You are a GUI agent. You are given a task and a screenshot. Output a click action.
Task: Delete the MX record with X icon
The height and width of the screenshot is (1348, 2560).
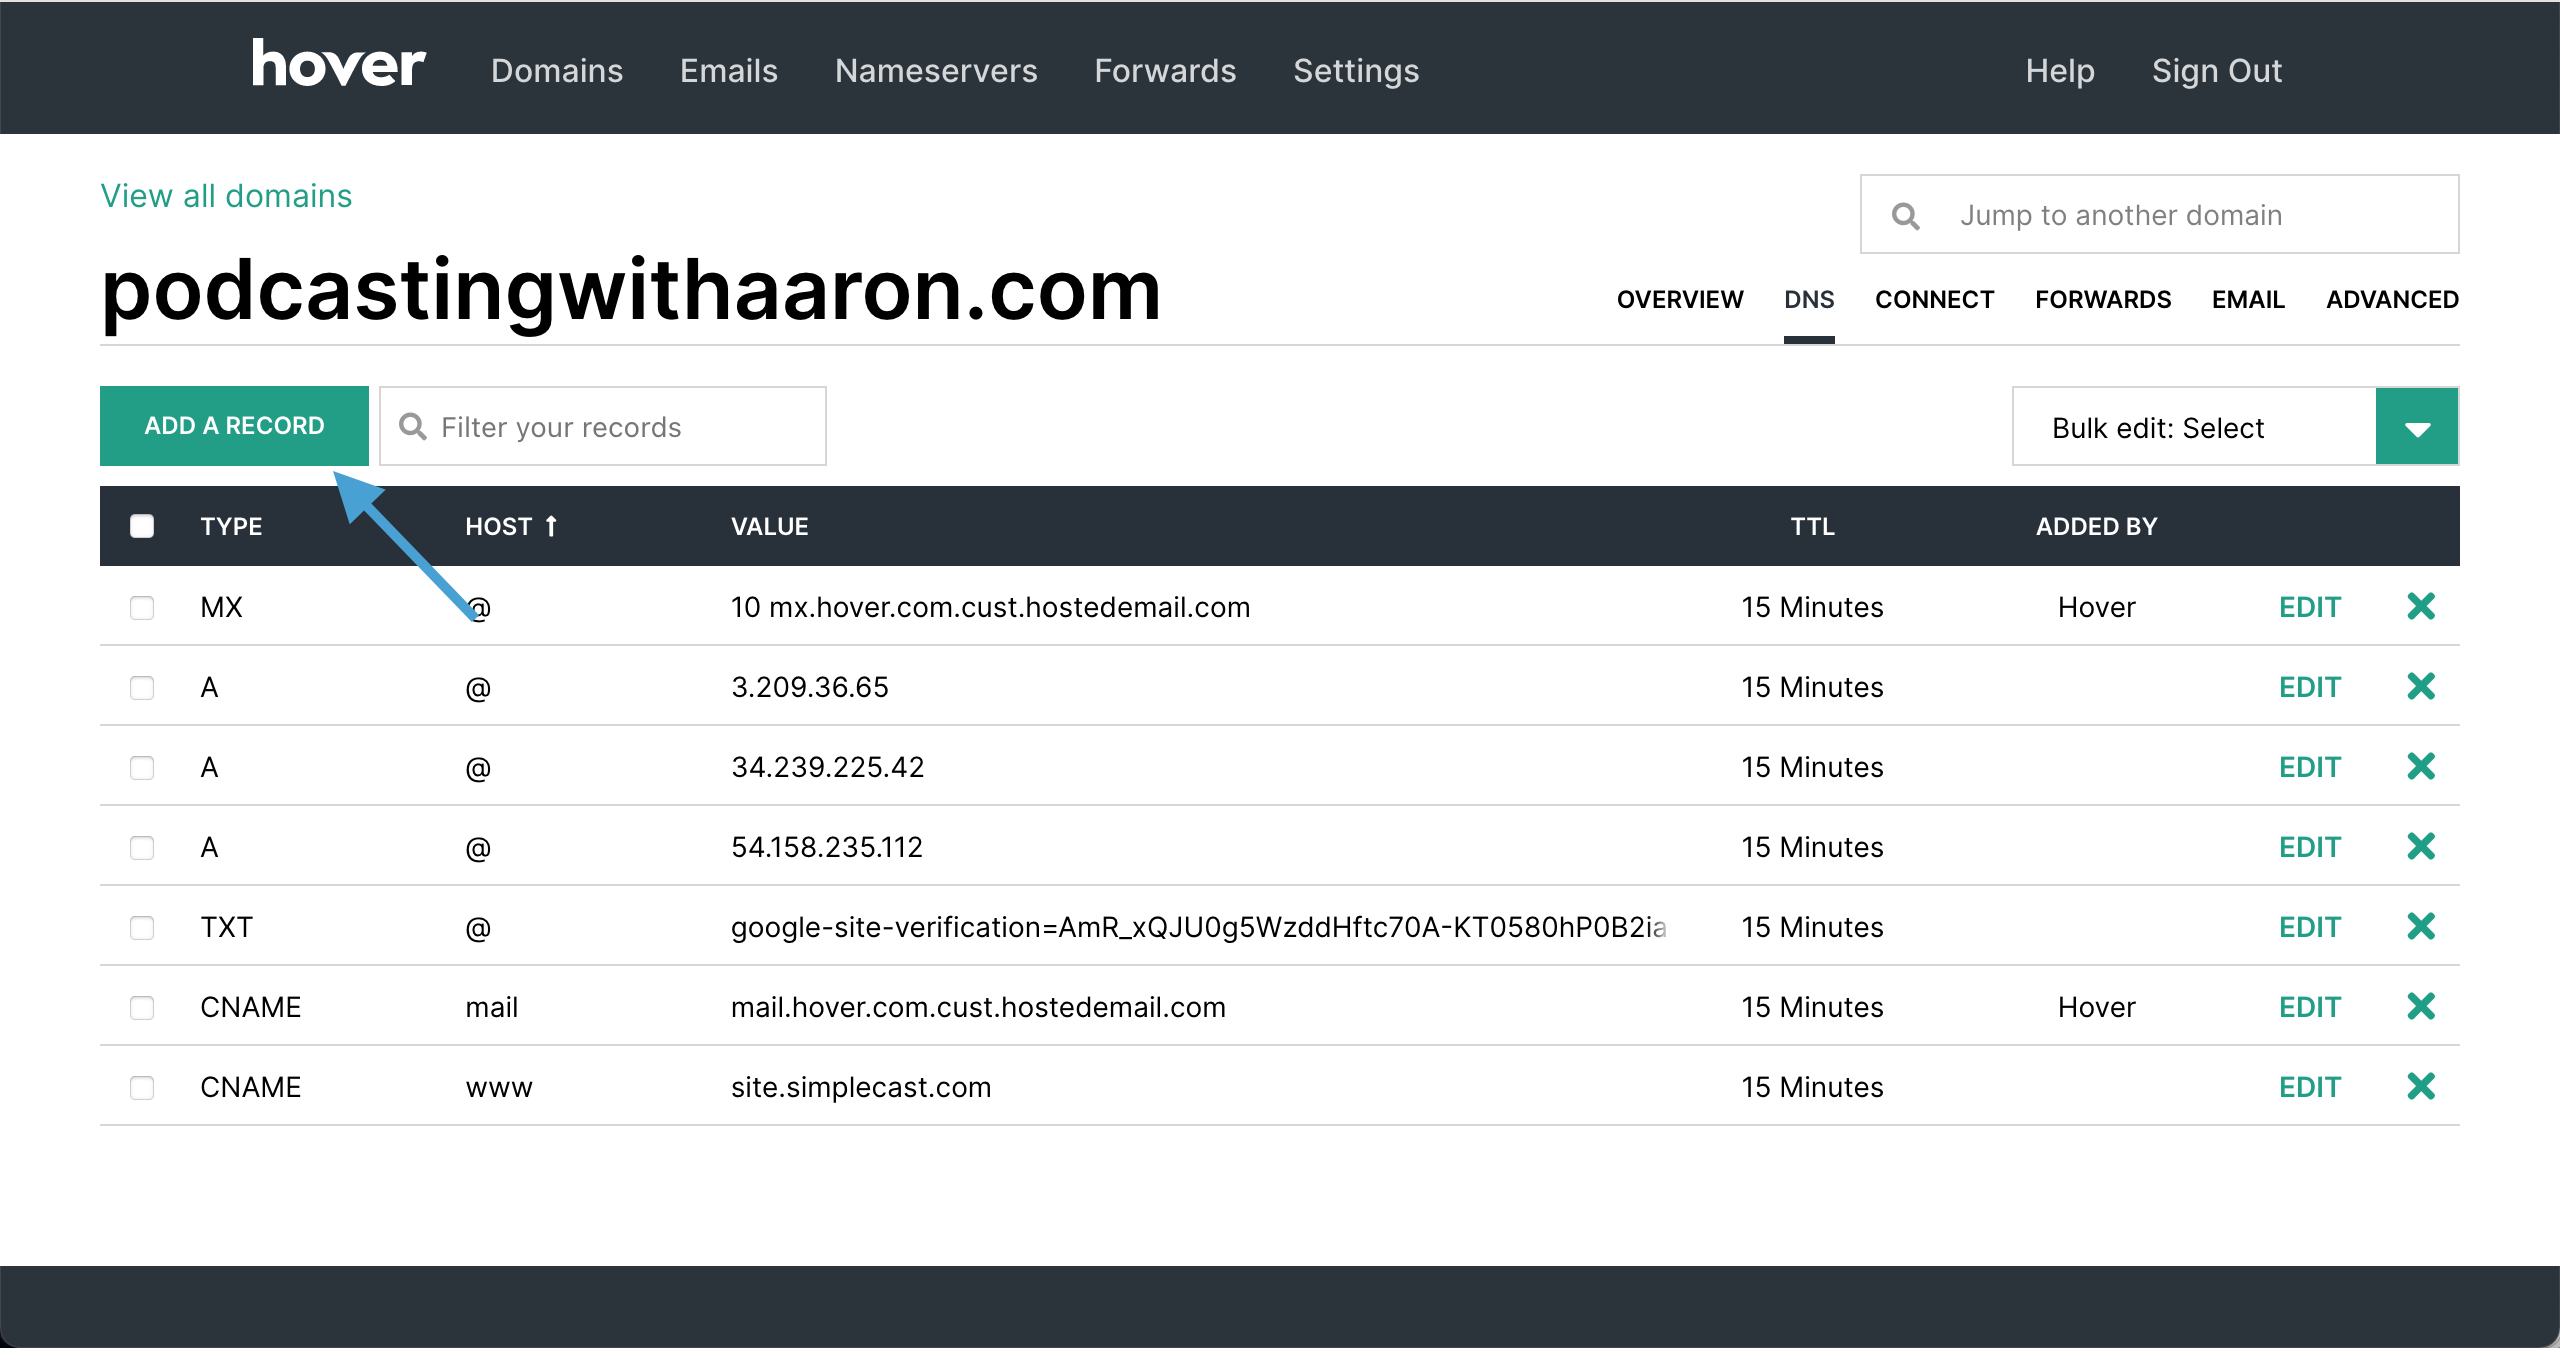coord(2420,606)
